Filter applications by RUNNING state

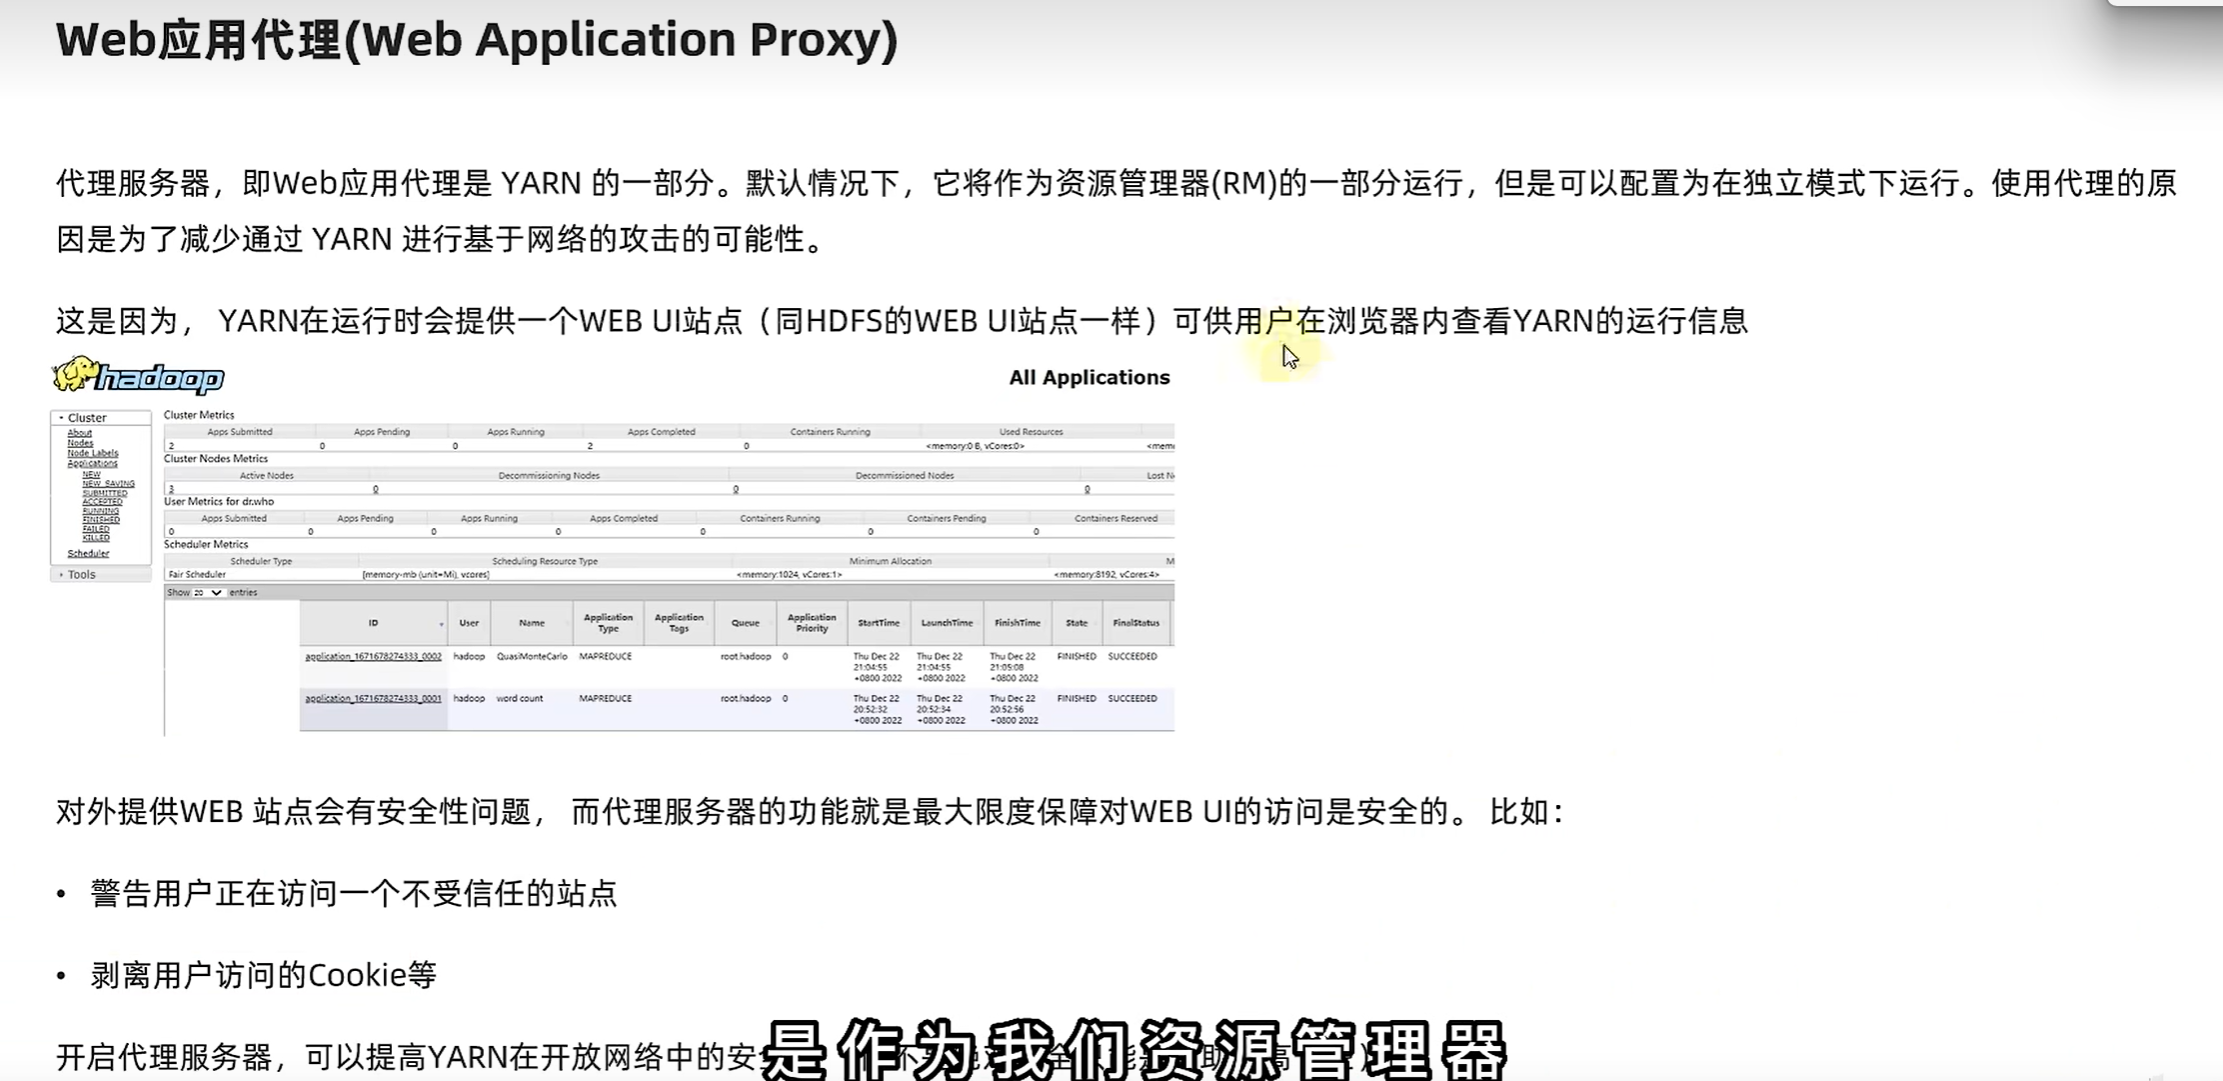[x=100, y=511]
